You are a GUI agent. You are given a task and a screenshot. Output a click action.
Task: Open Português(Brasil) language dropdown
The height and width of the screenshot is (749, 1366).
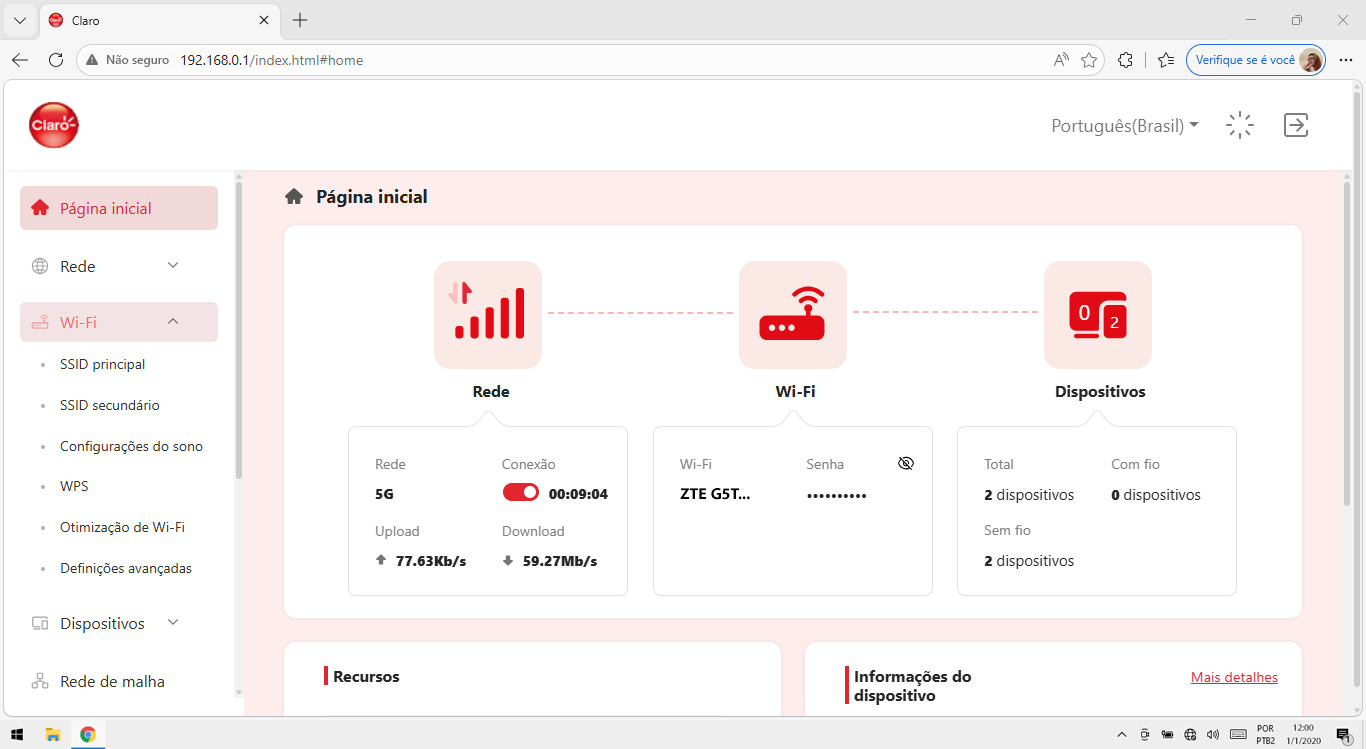tap(1125, 126)
